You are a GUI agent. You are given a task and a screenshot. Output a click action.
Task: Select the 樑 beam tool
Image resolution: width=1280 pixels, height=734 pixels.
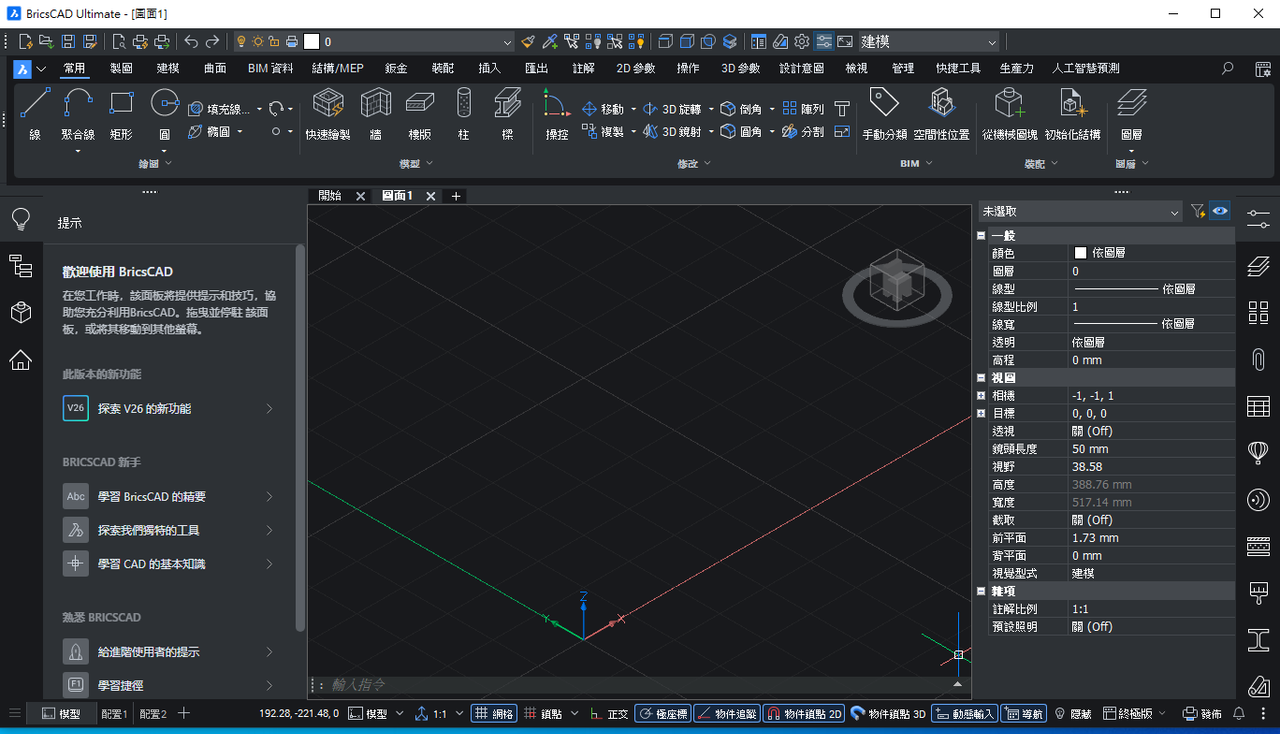pyautogui.click(x=507, y=114)
